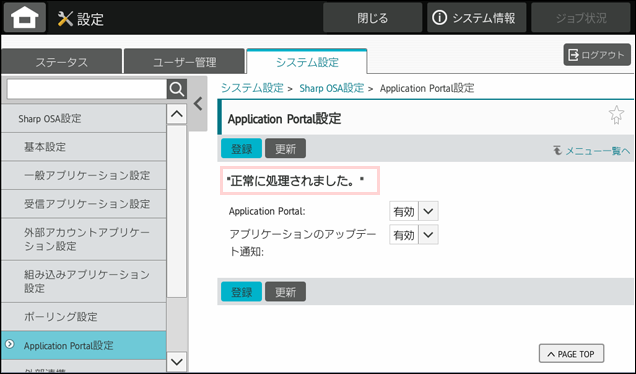This screenshot has height=374, width=636.
Task: Click sidebar scroll up arrow
Action: click(x=177, y=114)
